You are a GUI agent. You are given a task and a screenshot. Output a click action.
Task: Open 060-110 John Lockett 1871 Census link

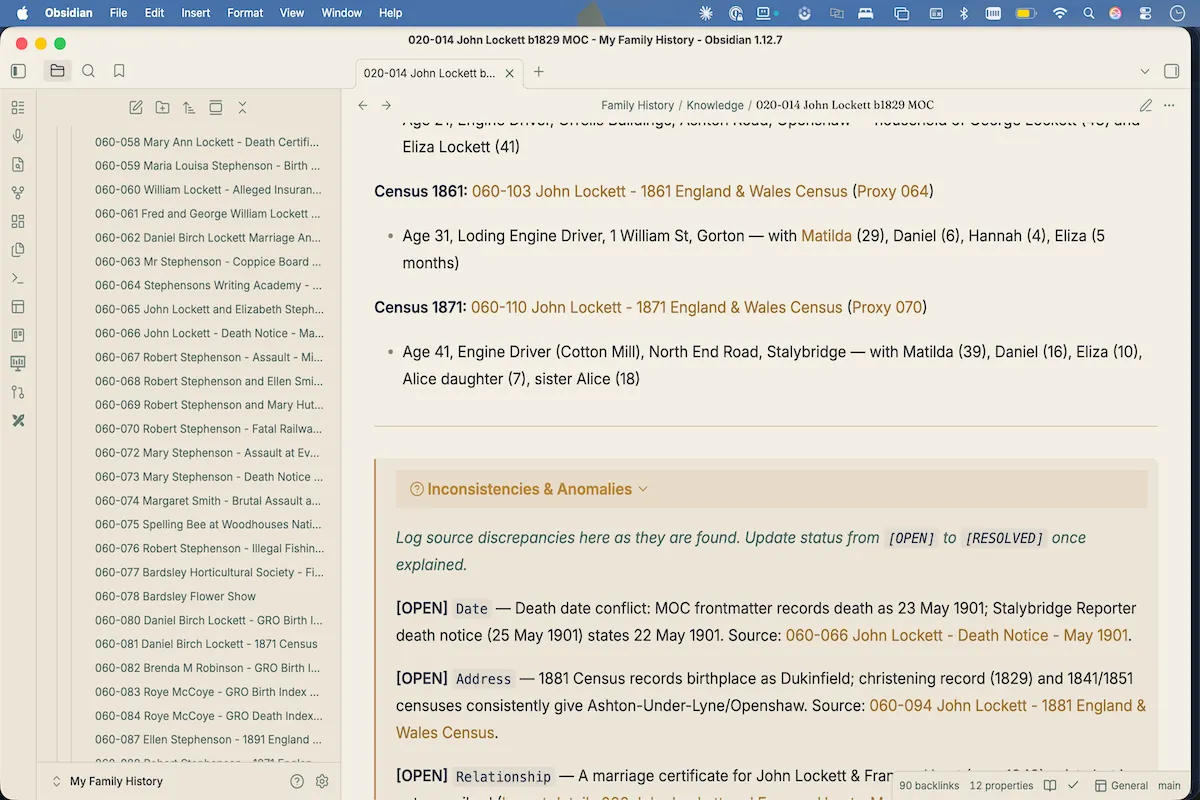pos(657,307)
